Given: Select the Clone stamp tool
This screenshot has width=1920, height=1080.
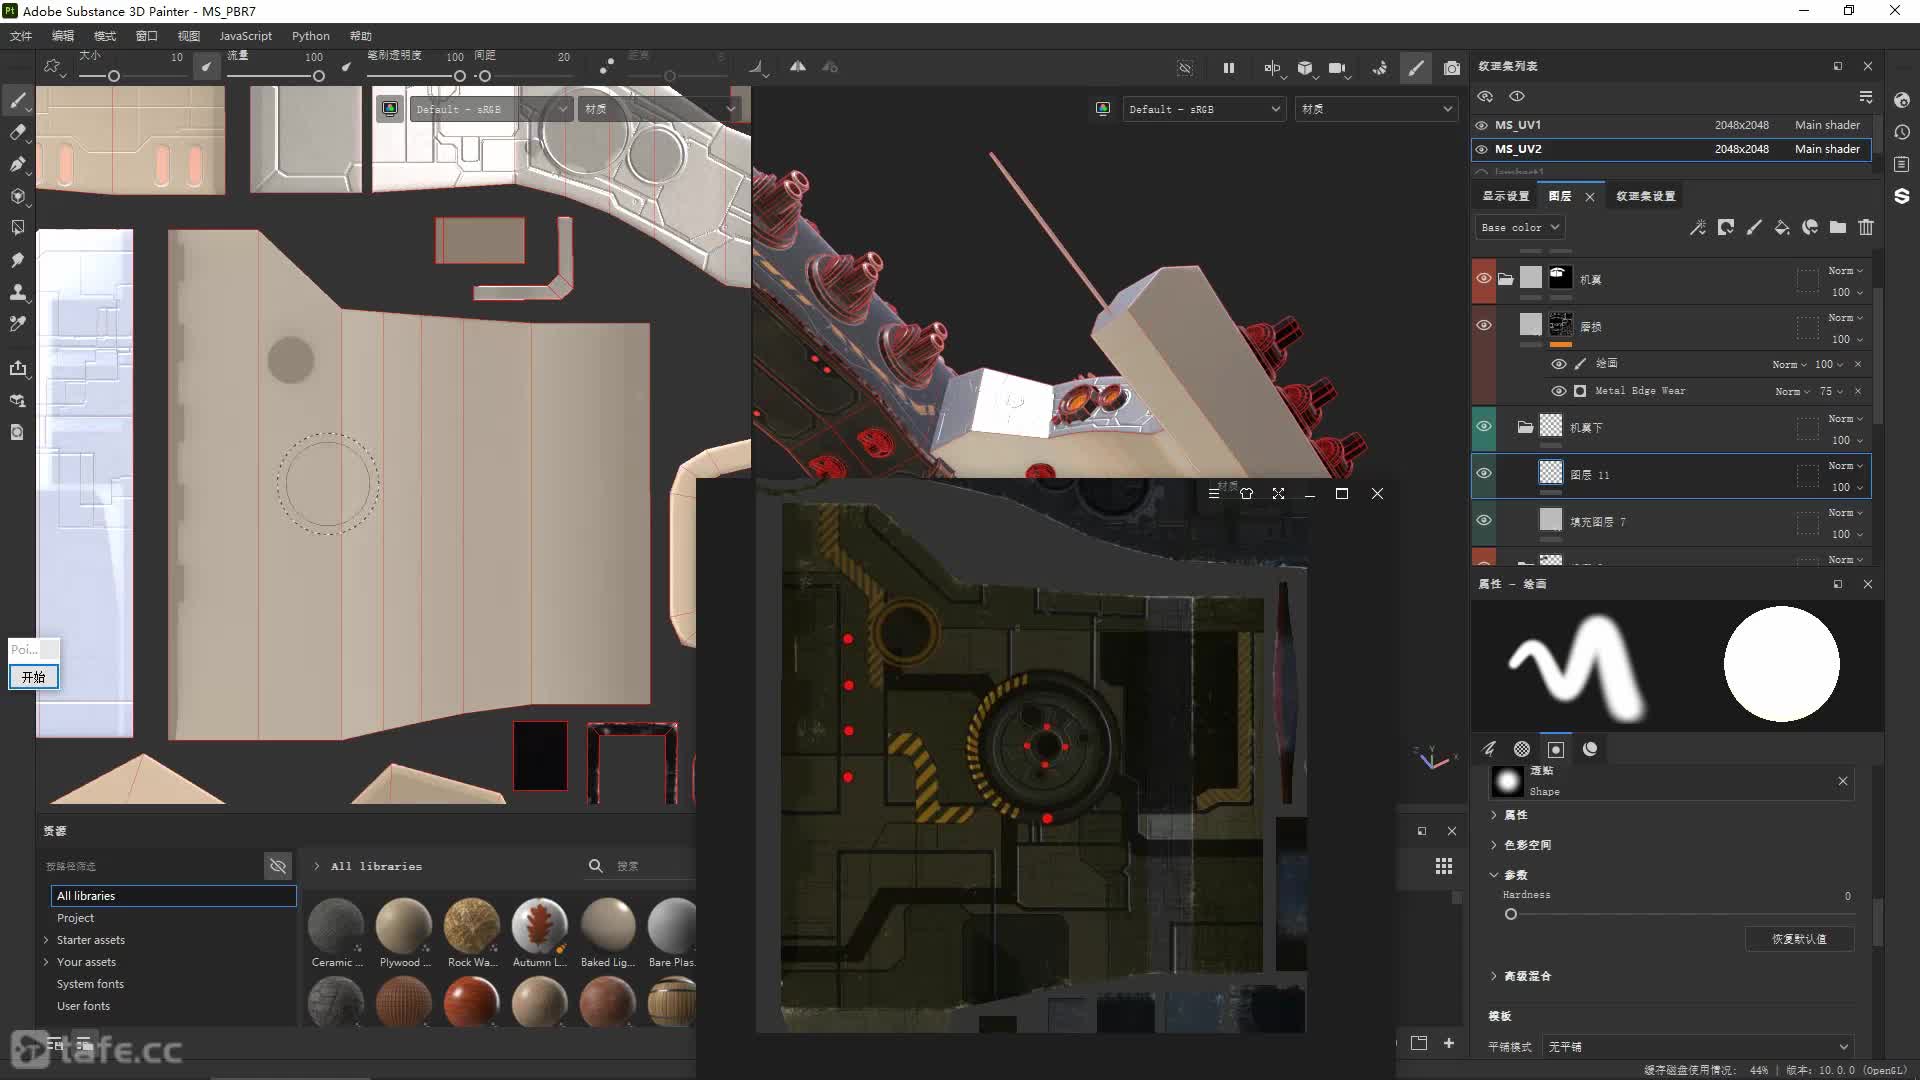Looking at the screenshot, I should tap(17, 292).
